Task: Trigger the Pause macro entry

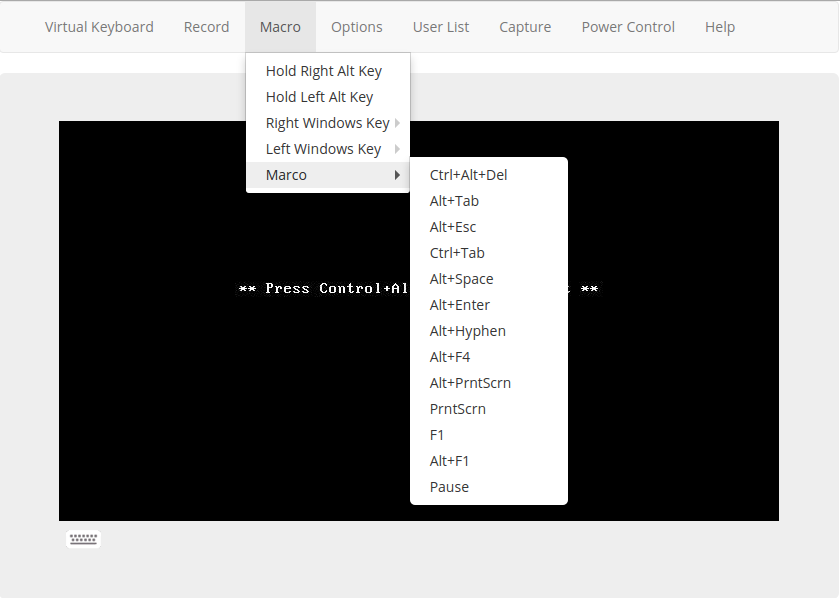Action: point(449,487)
